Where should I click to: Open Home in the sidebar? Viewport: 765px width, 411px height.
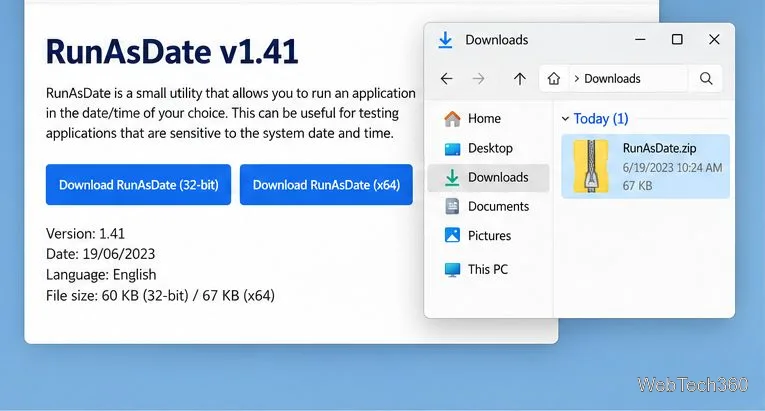488,119
